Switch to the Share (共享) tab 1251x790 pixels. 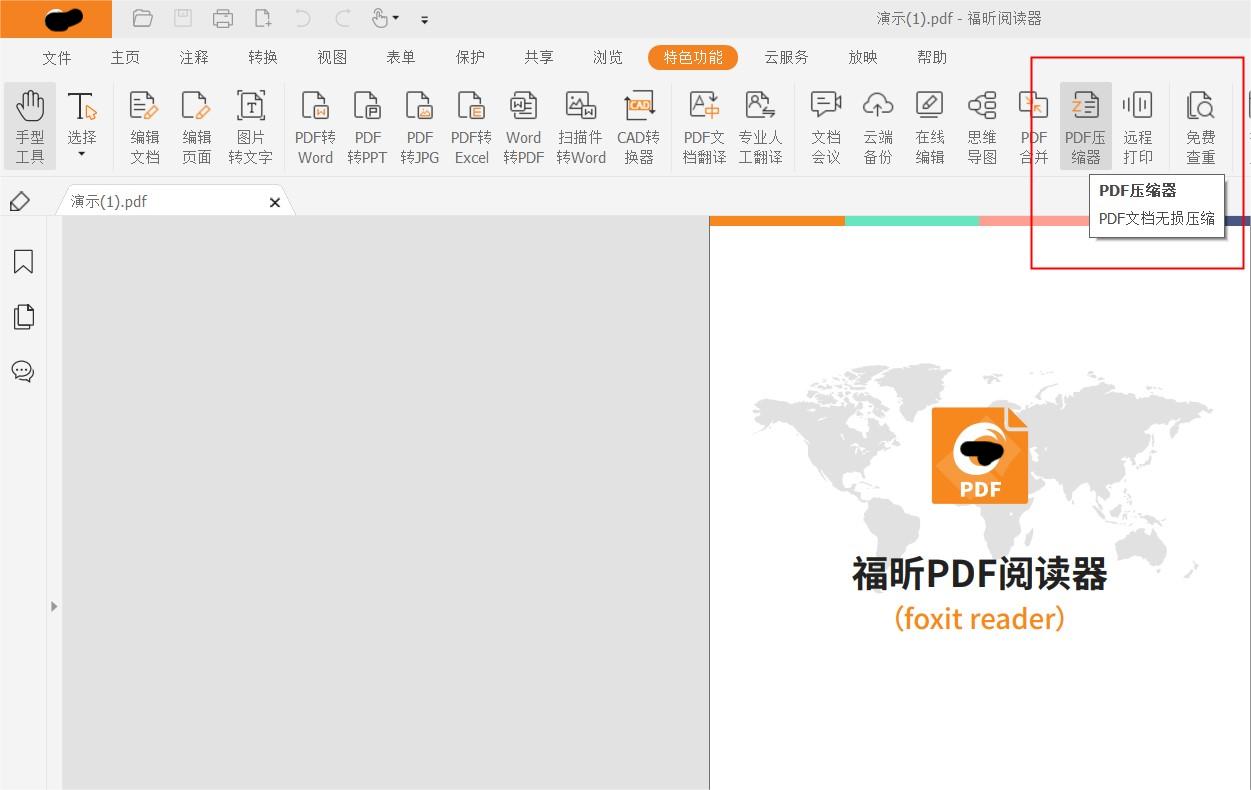[x=539, y=57]
